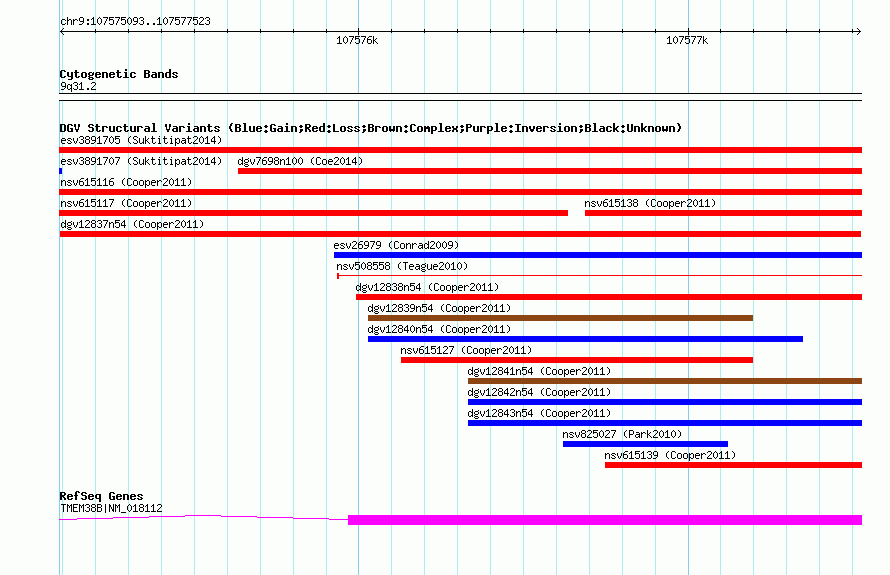Screen dimensions: 890x575
Task: Click the 107576k ruler position
Action: tap(357, 40)
